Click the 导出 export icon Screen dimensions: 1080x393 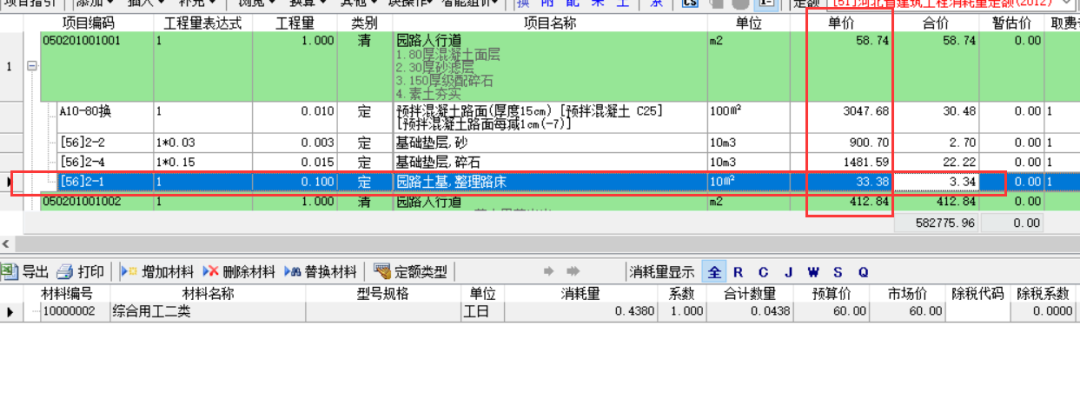10,271
